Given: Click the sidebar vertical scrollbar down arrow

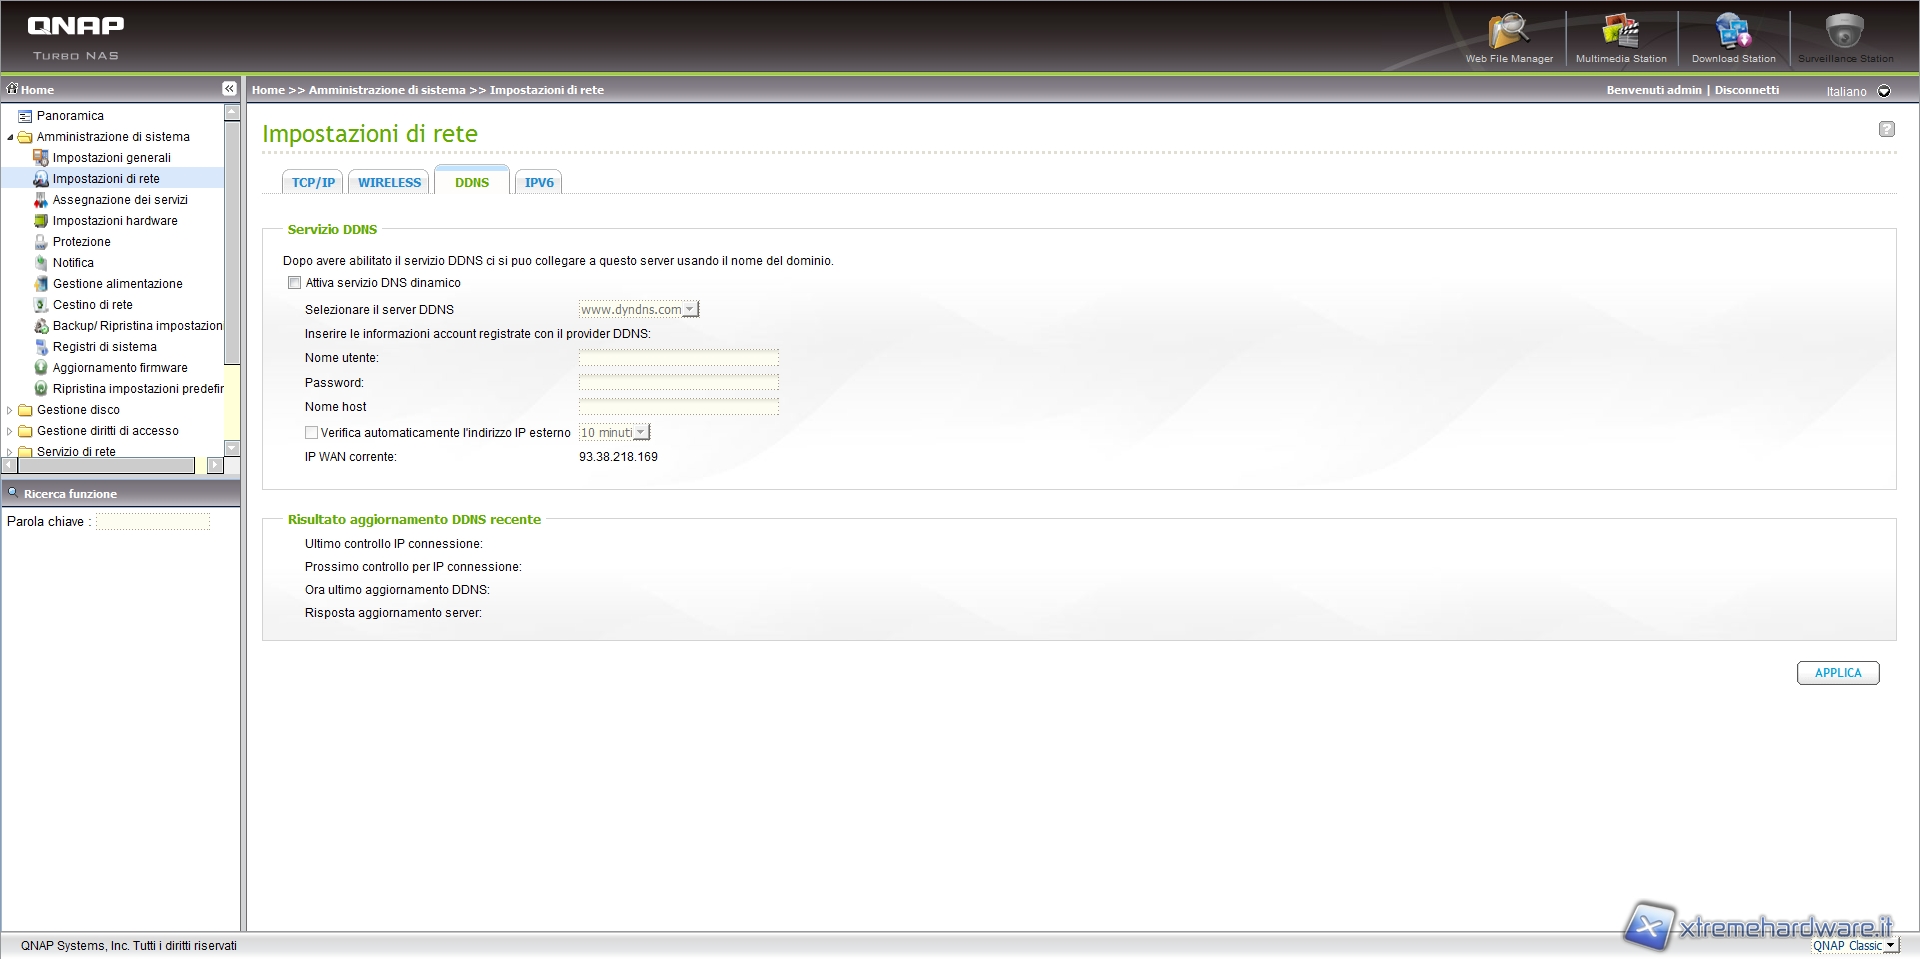Looking at the screenshot, I should click(232, 448).
